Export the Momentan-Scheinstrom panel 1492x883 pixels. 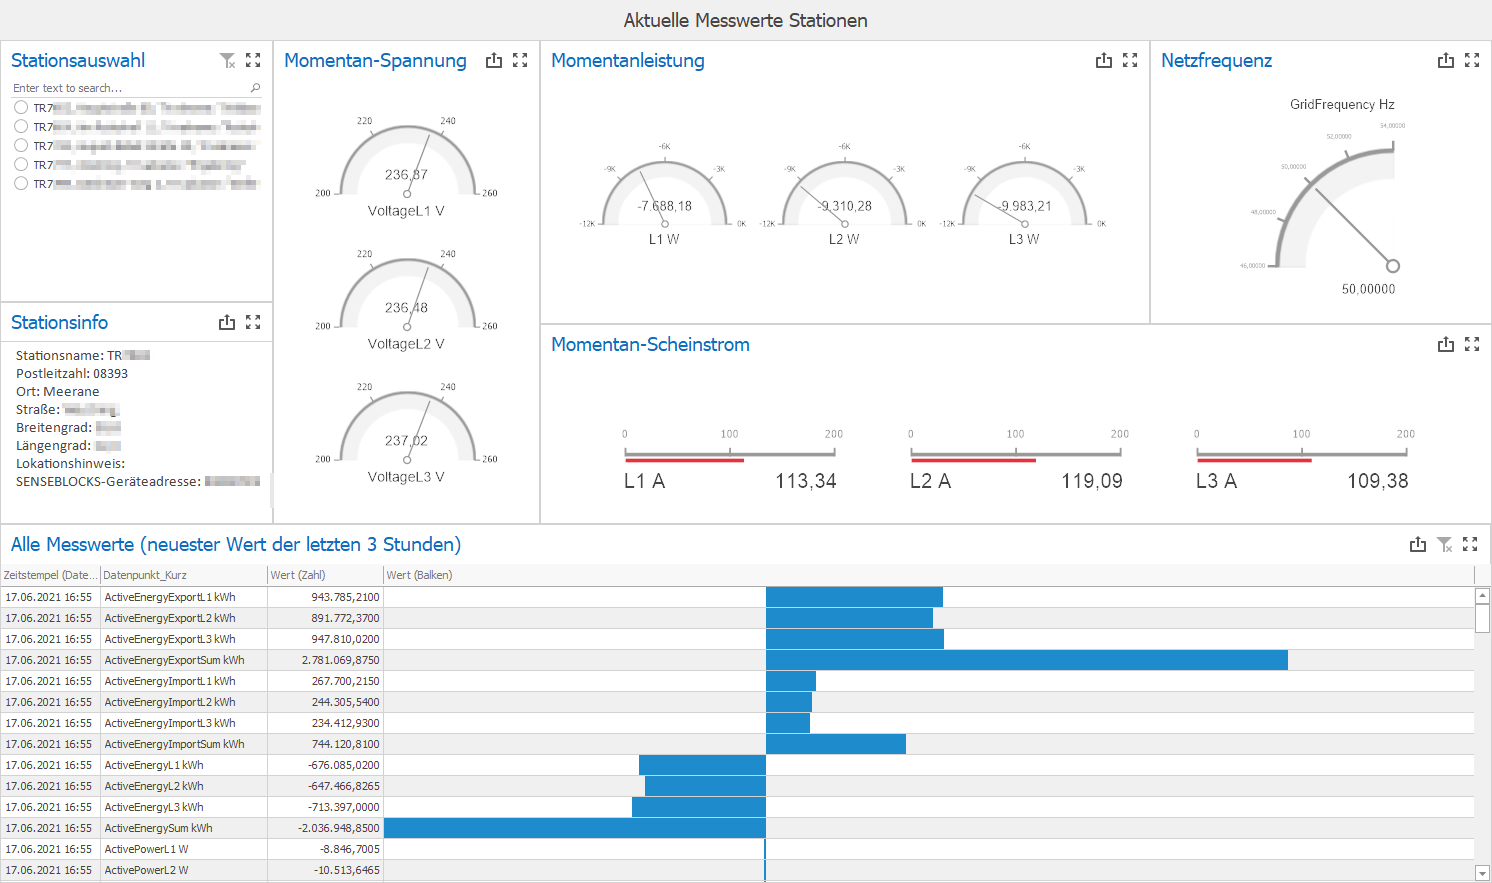(1446, 345)
